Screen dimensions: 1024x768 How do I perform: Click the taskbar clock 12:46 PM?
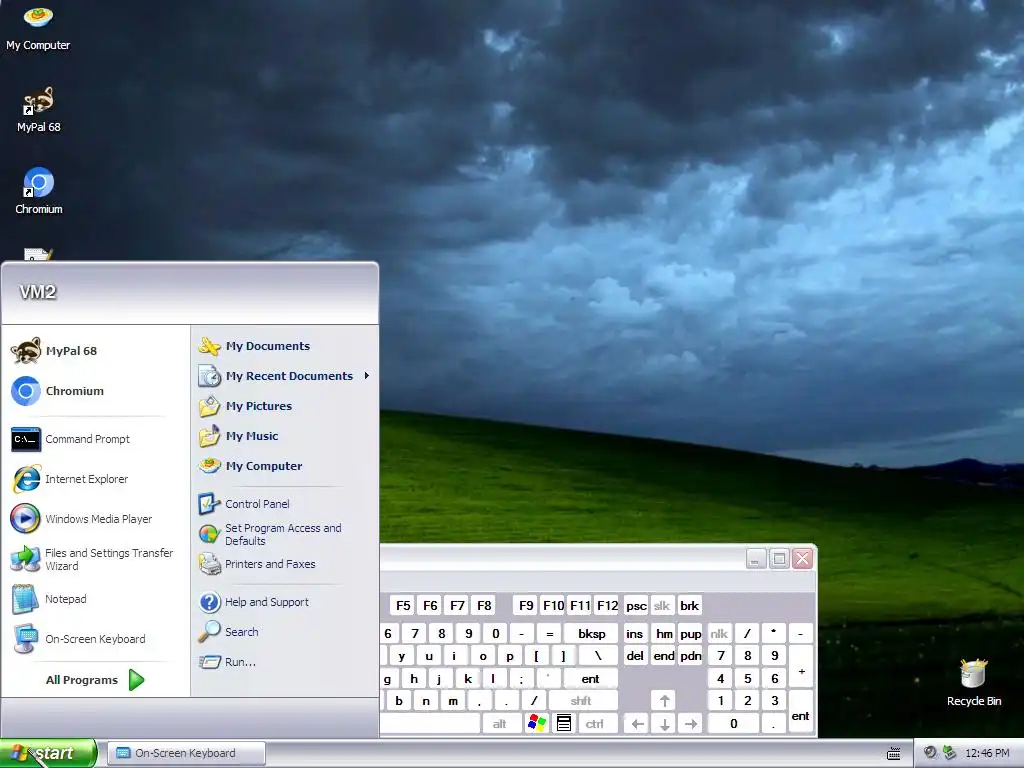click(987, 753)
